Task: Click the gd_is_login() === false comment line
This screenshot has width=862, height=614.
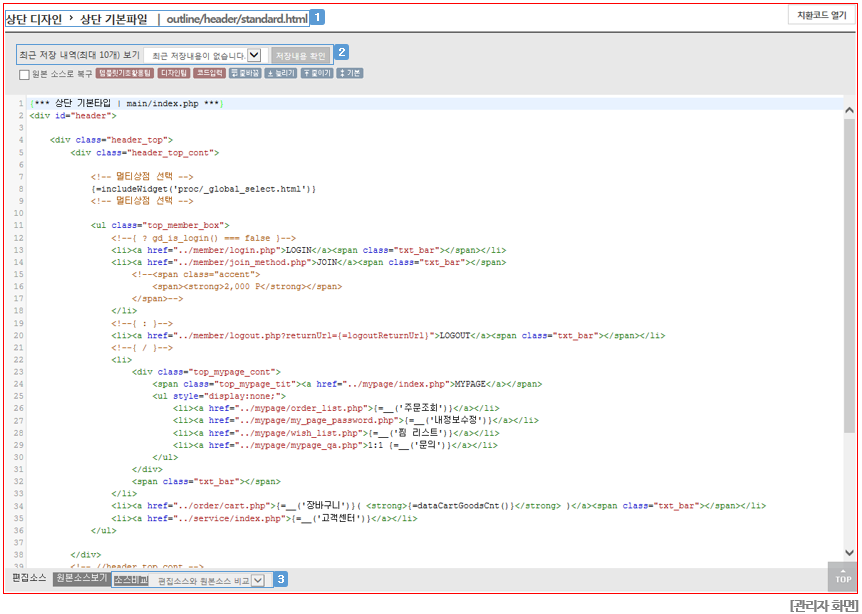Action: pos(203,238)
